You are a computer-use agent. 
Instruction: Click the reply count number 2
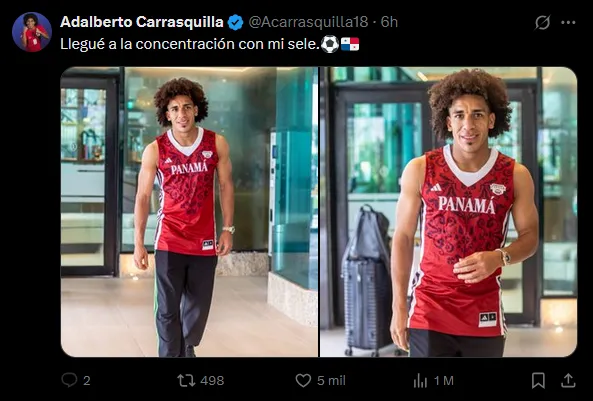coord(87,381)
